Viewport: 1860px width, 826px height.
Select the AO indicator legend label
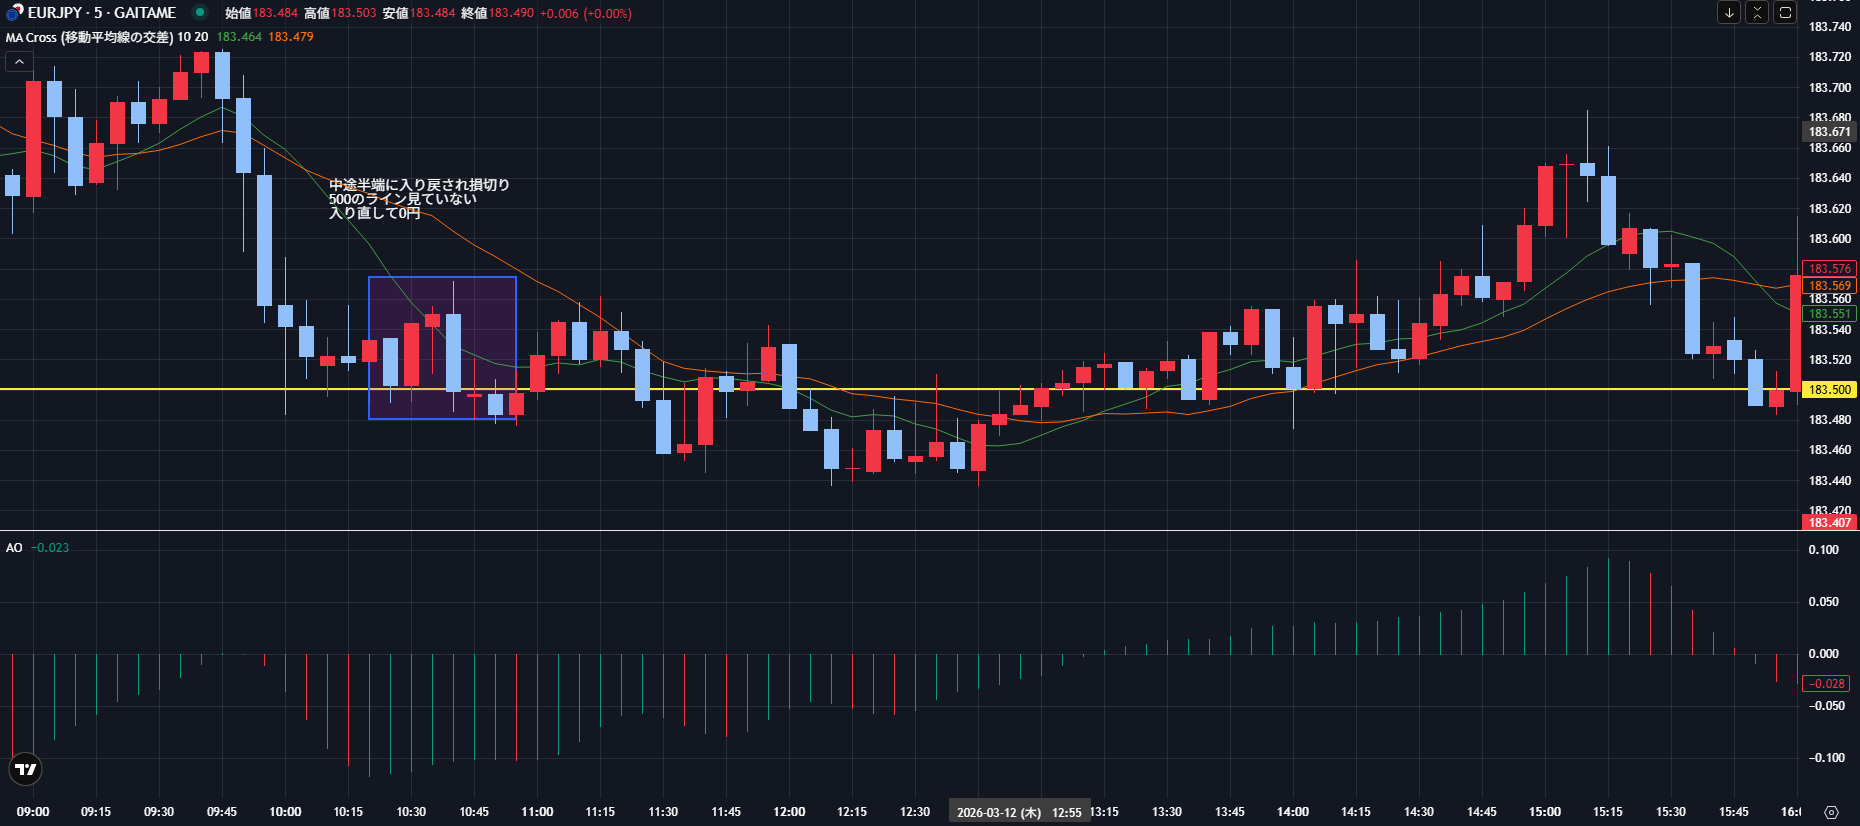(x=14, y=548)
